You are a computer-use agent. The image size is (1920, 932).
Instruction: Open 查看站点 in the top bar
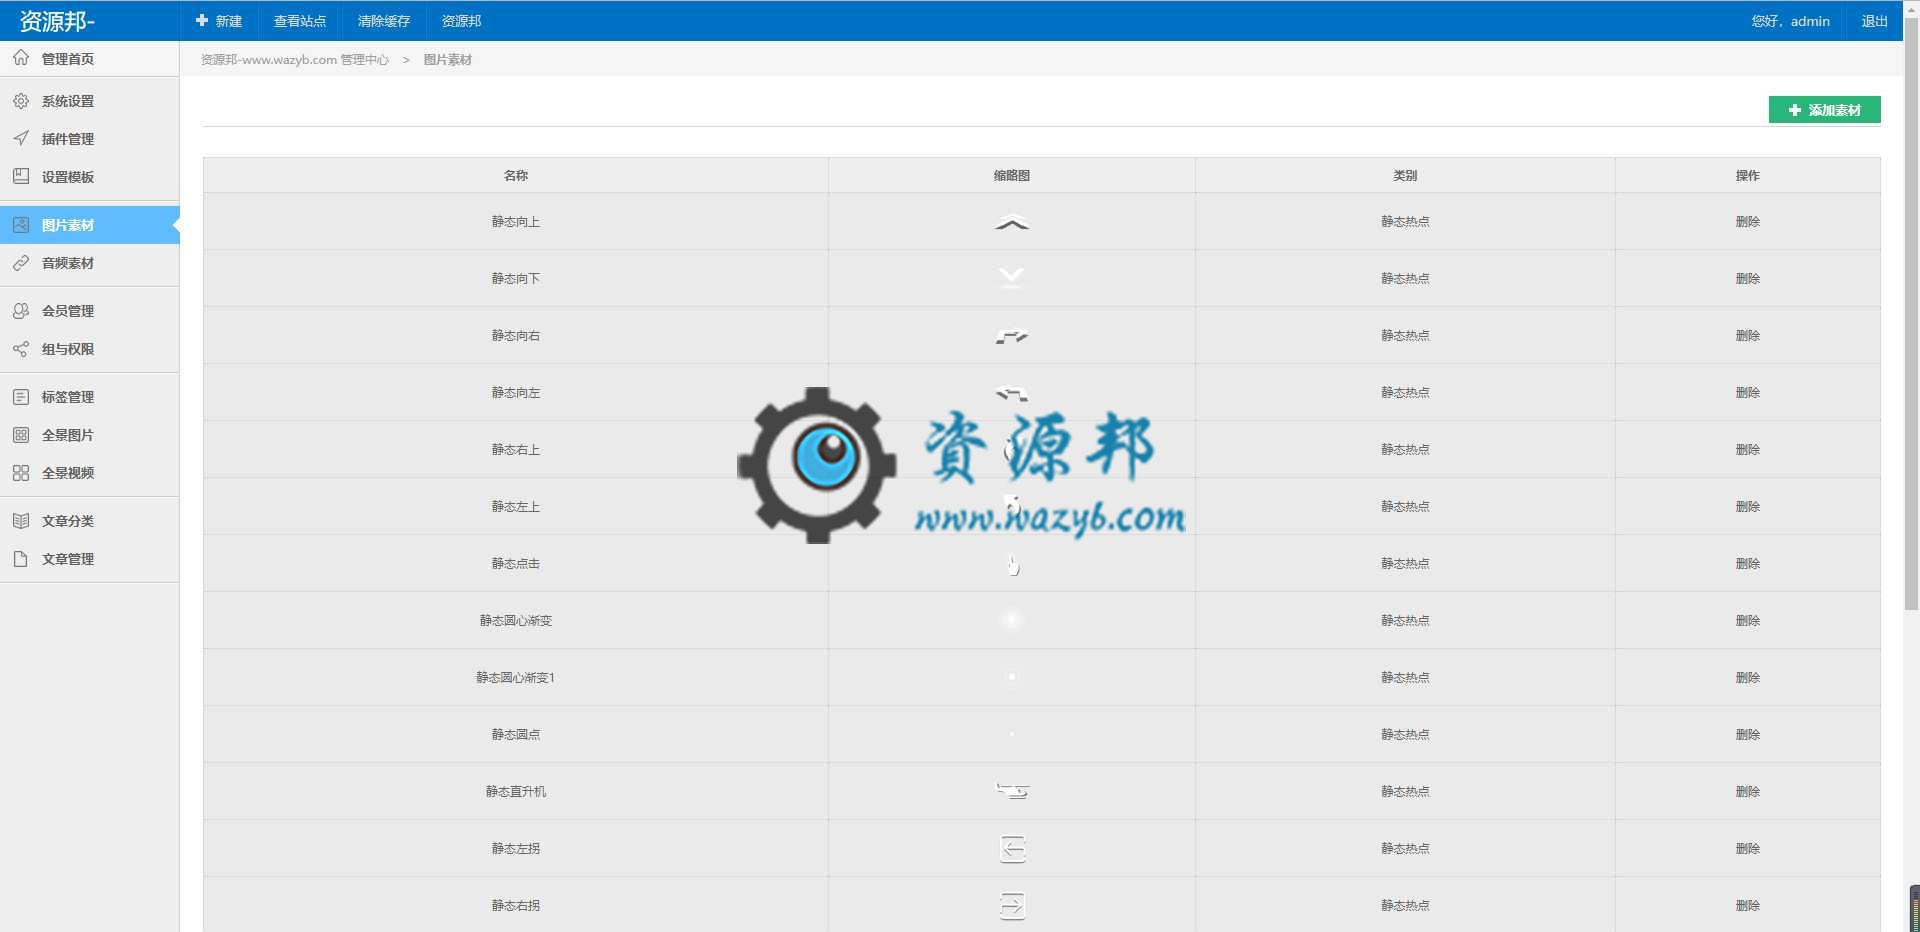click(x=300, y=21)
